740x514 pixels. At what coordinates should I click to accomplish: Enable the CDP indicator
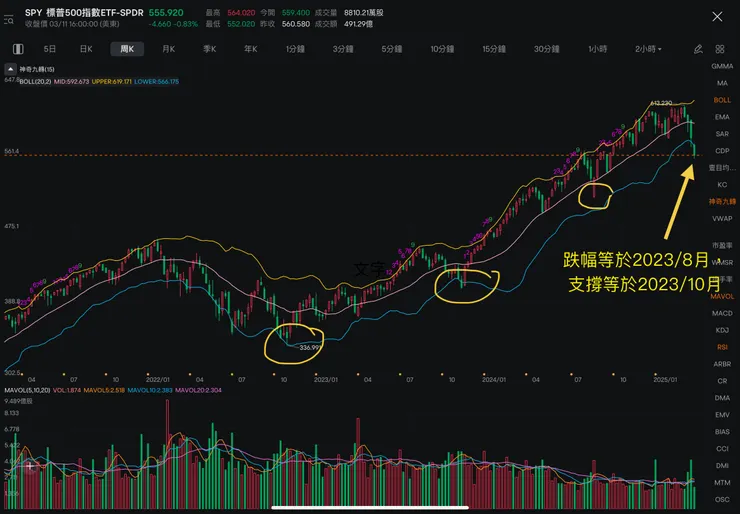(x=722, y=151)
